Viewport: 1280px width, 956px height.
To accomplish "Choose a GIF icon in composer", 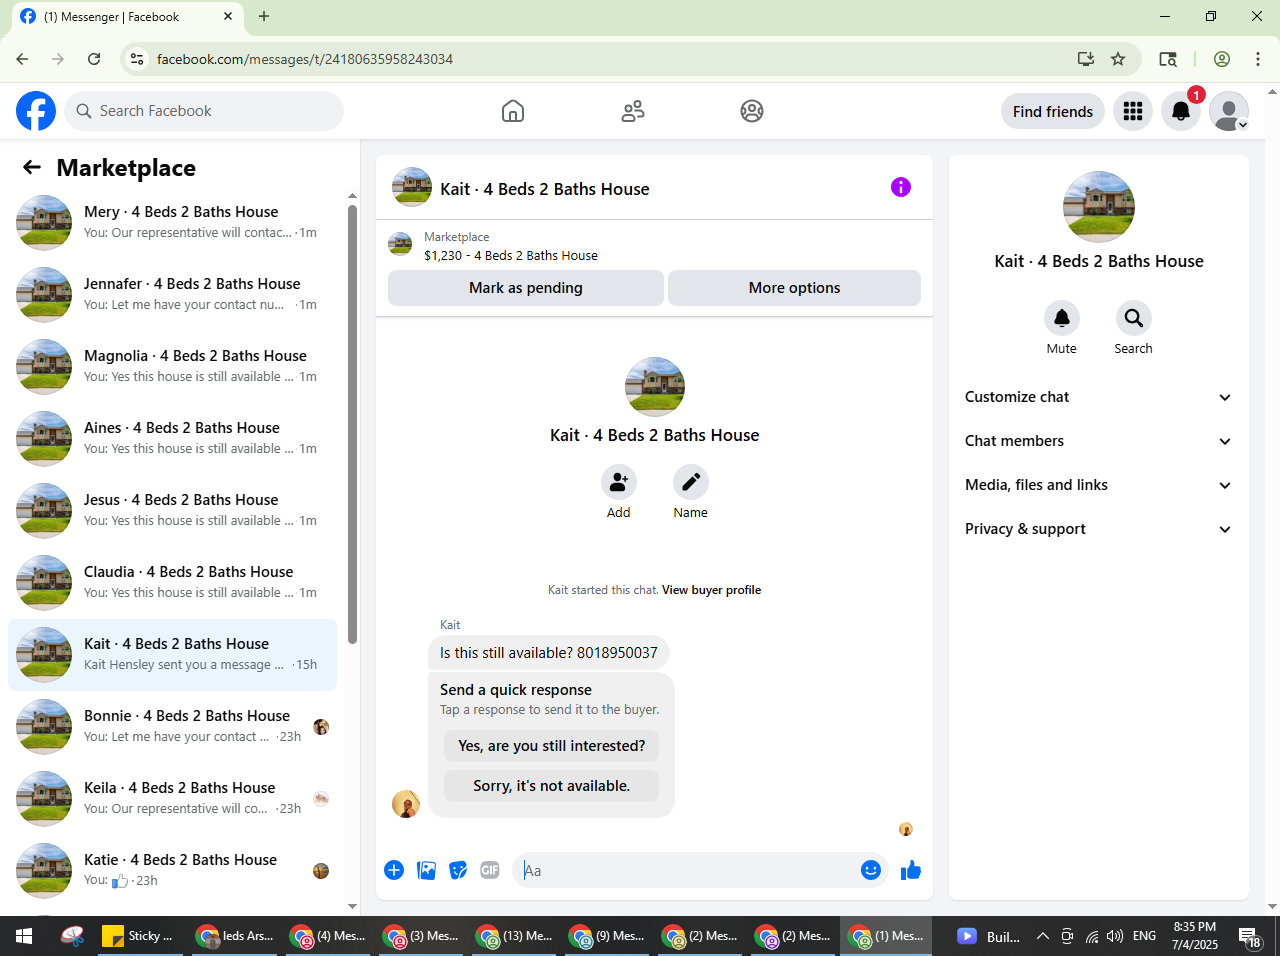I will [x=490, y=870].
